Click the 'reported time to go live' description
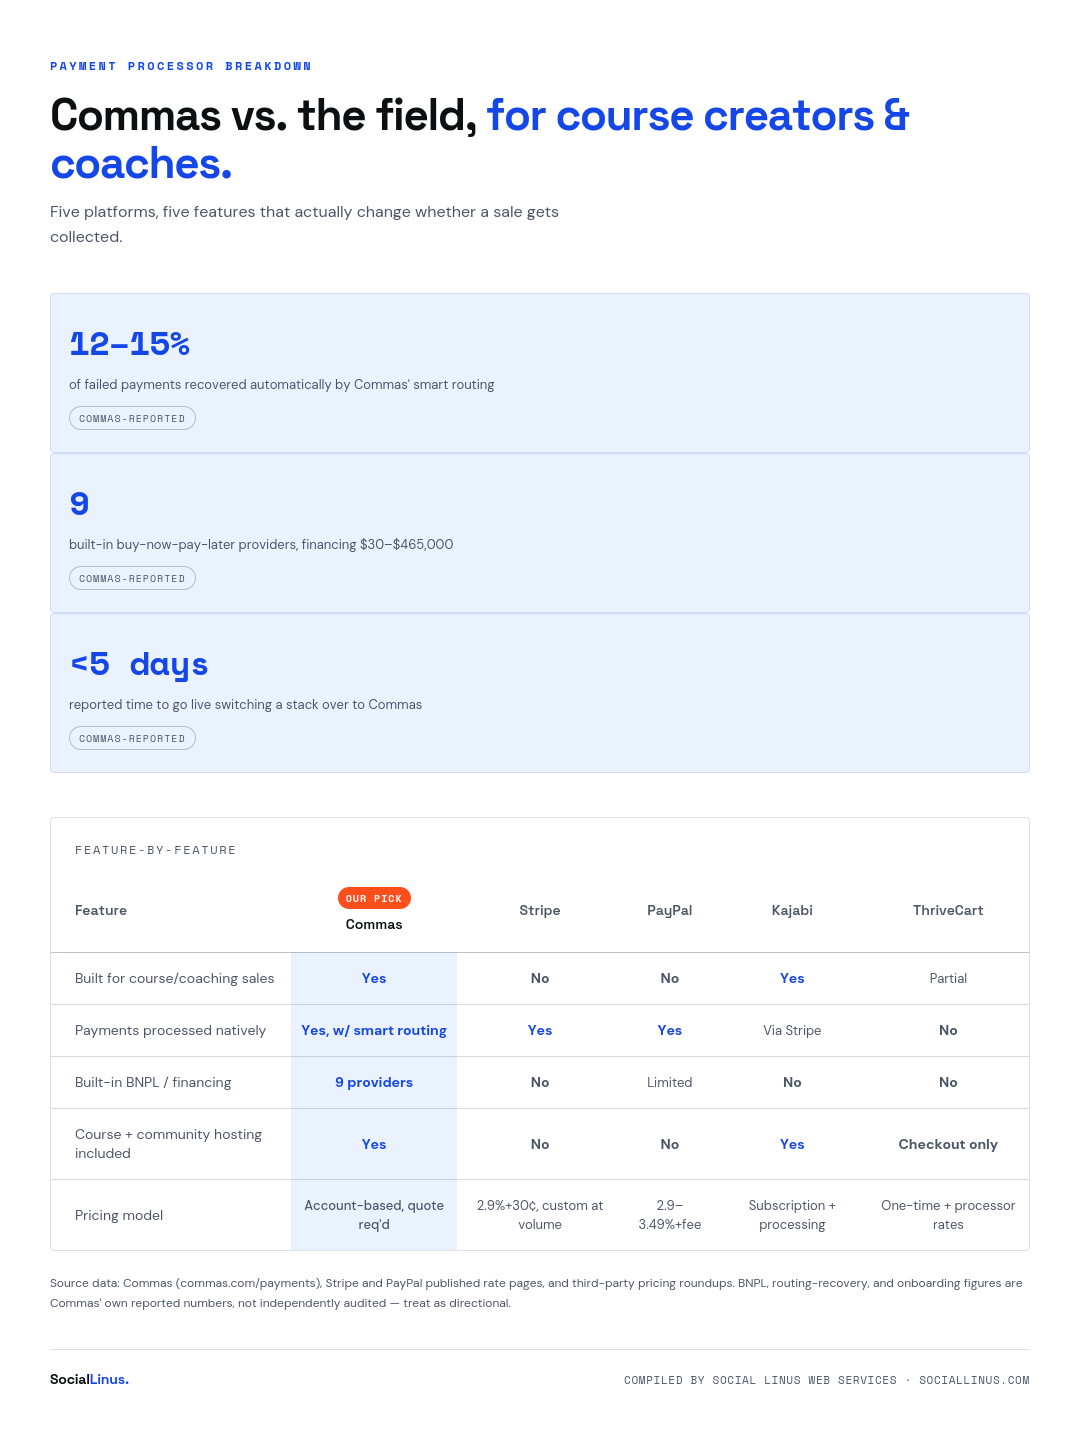 [x=245, y=704]
